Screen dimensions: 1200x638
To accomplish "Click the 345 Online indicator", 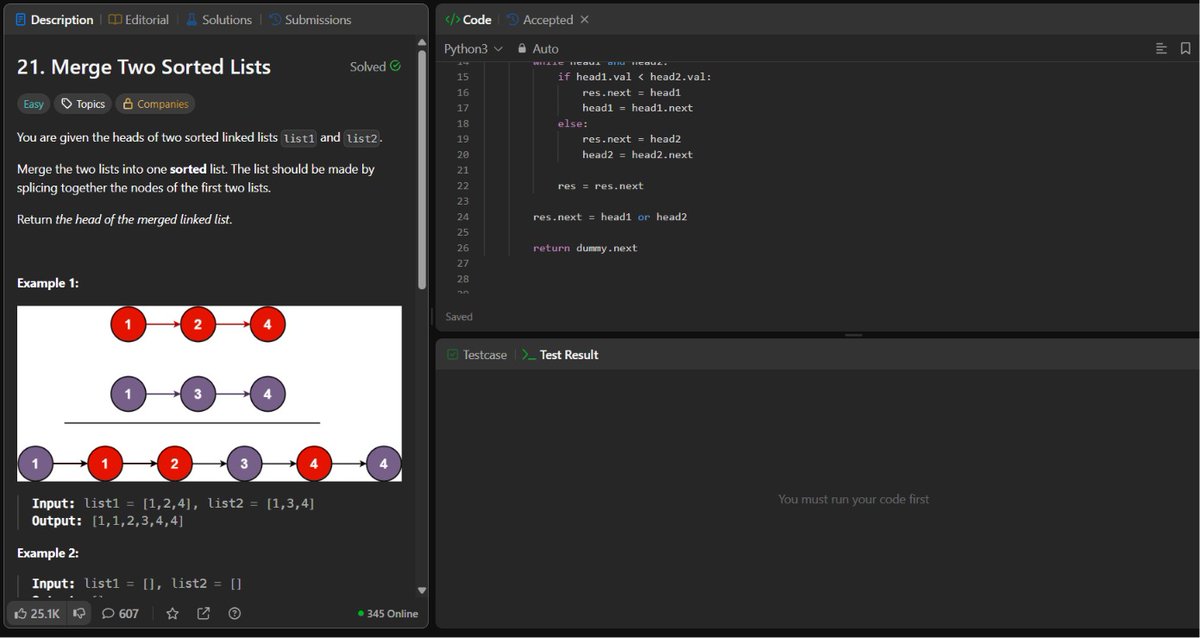I will point(388,613).
